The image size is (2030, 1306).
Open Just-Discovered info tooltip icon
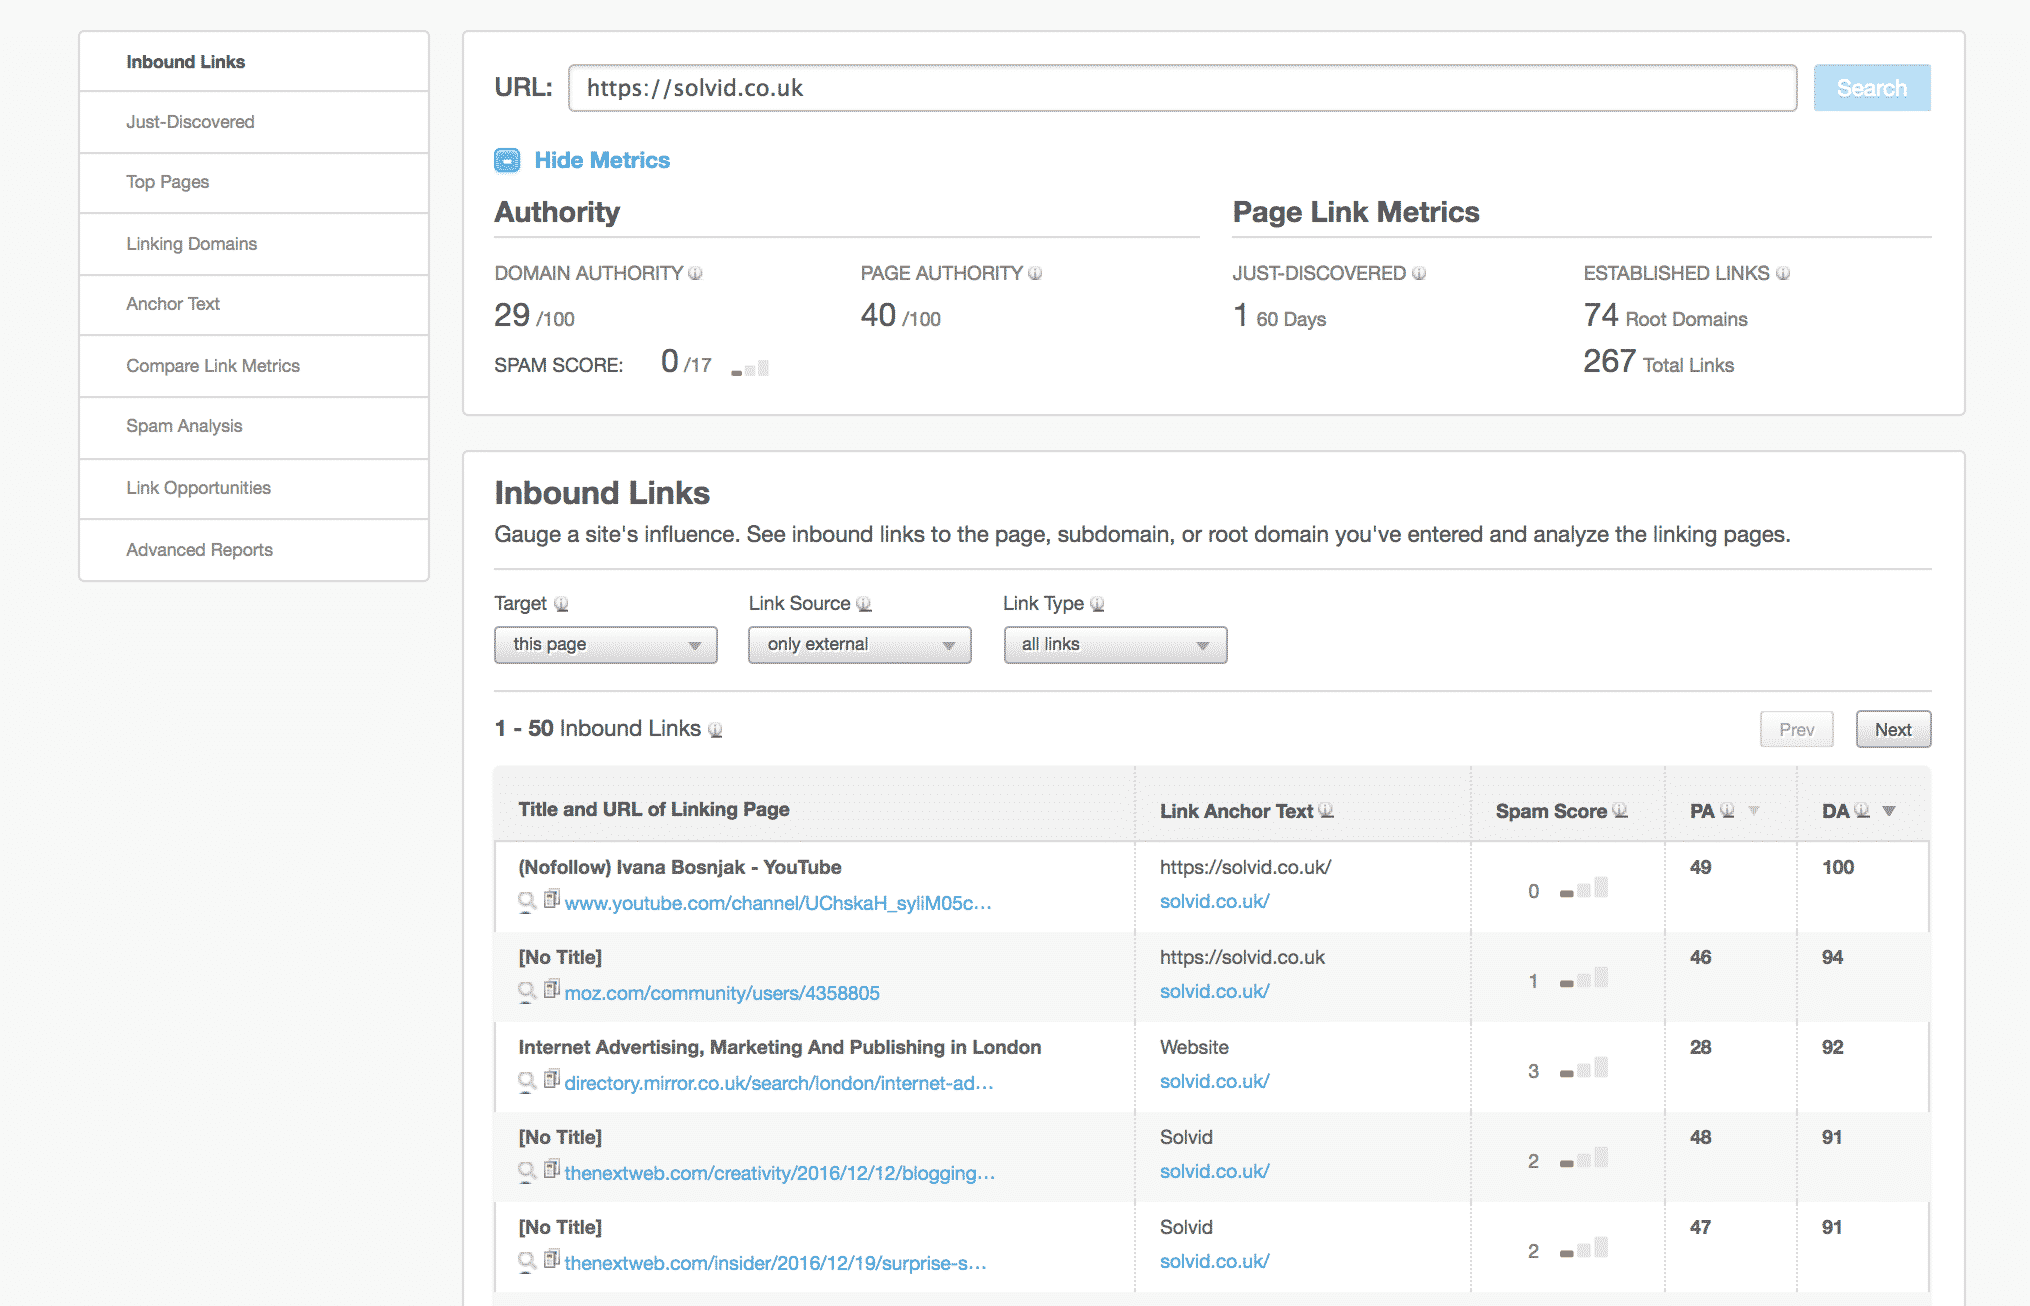click(1419, 273)
